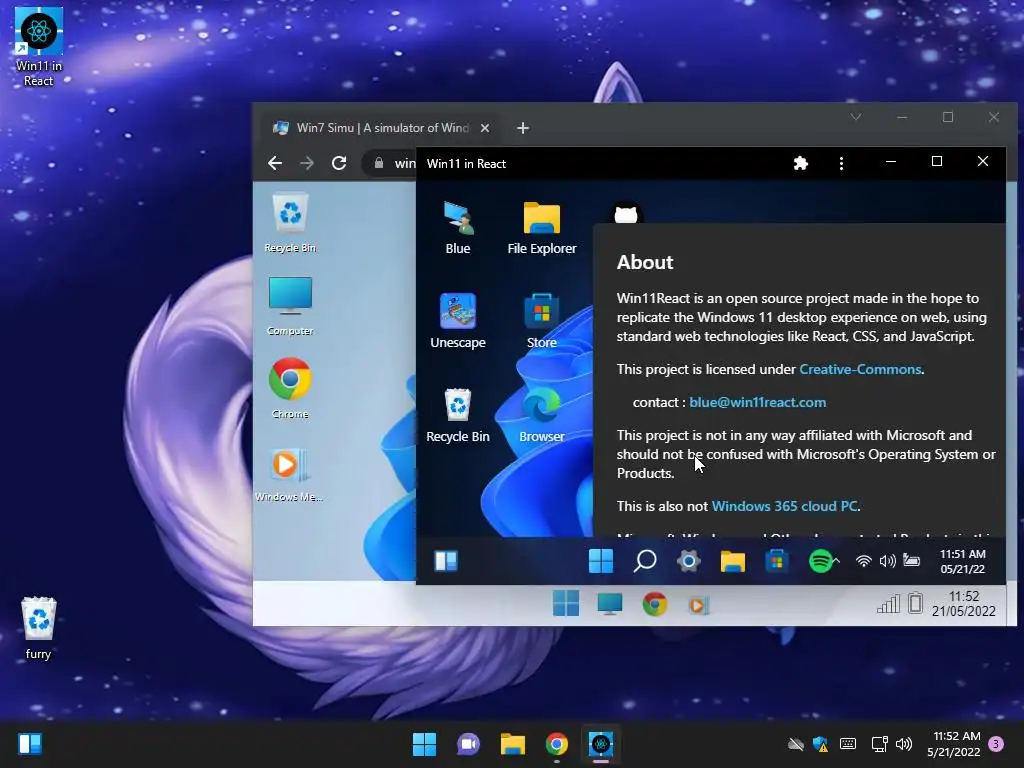1024x768 pixels.
Task: Open tab search dropdown in Chrome titlebar
Action: (x=856, y=117)
